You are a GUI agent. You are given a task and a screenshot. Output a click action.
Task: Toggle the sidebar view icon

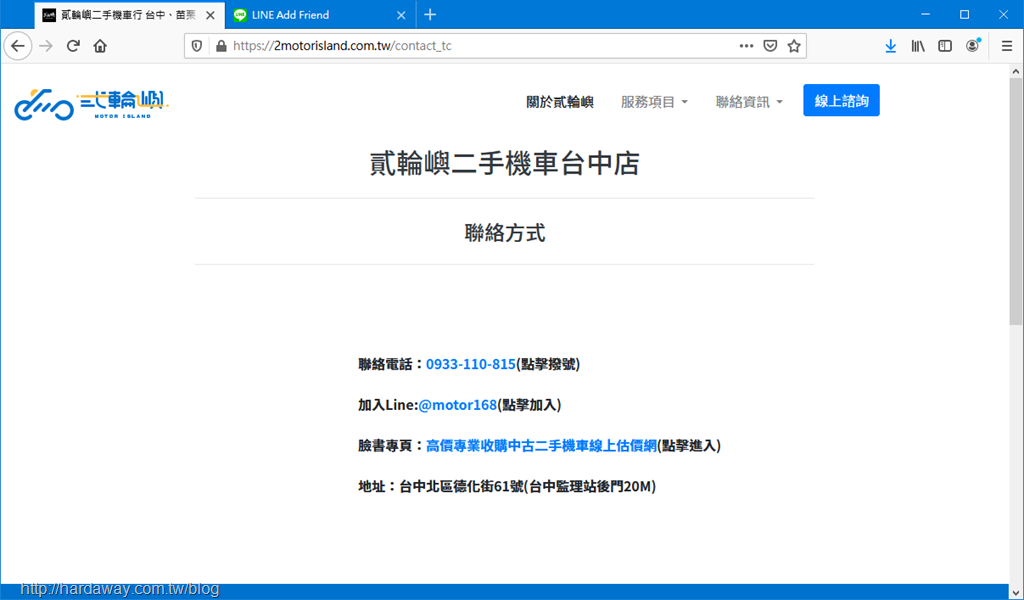pyautogui.click(x=945, y=46)
